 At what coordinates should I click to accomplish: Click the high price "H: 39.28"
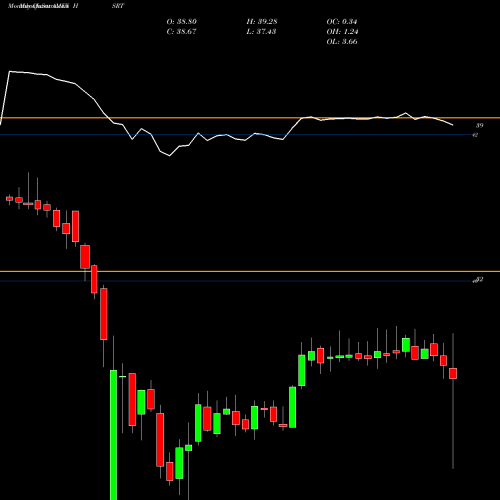(262, 22)
